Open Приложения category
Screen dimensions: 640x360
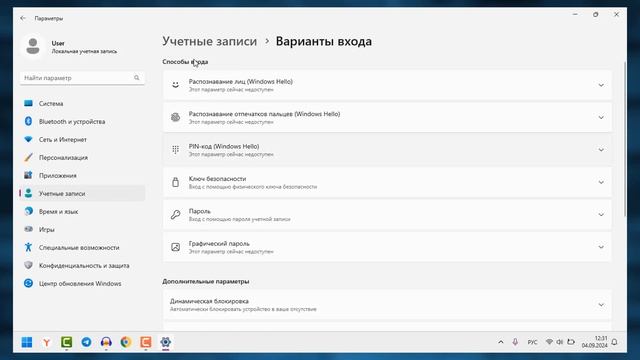tap(82, 176)
